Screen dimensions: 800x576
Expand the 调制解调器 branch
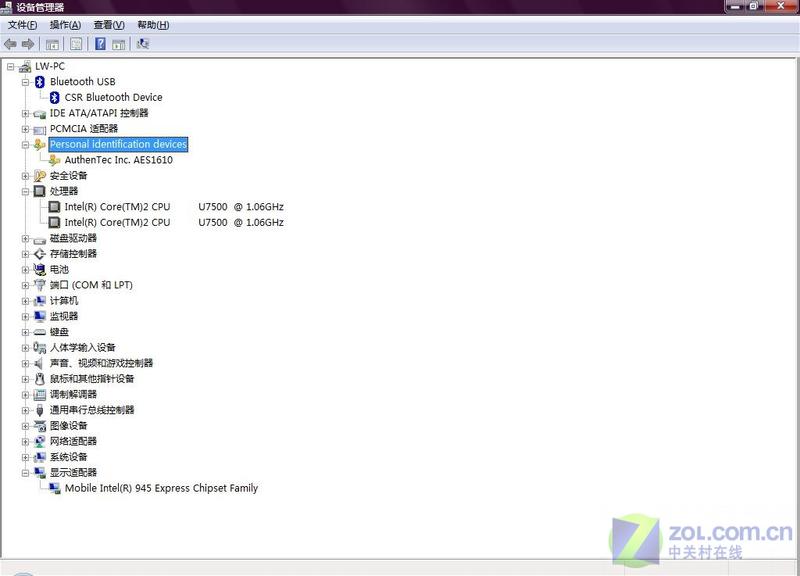26,395
